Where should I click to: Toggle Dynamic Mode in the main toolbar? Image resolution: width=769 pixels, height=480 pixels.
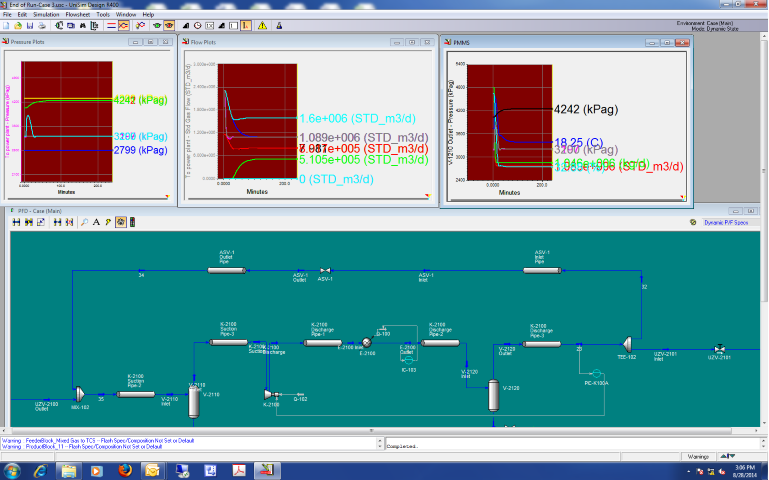(123, 25)
